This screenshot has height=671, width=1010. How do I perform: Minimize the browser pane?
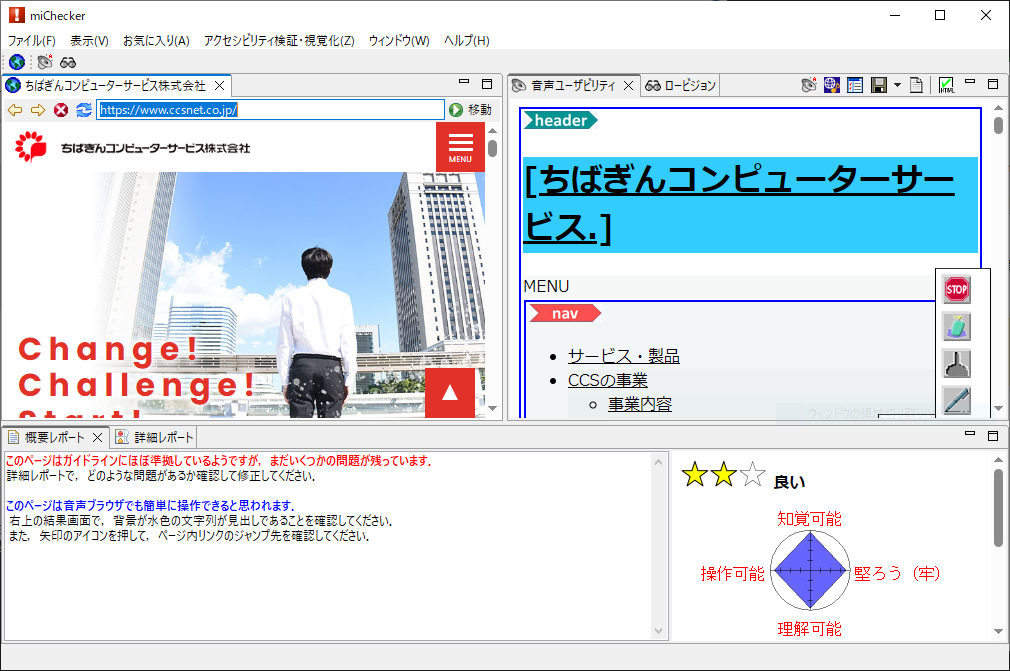(464, 82)
